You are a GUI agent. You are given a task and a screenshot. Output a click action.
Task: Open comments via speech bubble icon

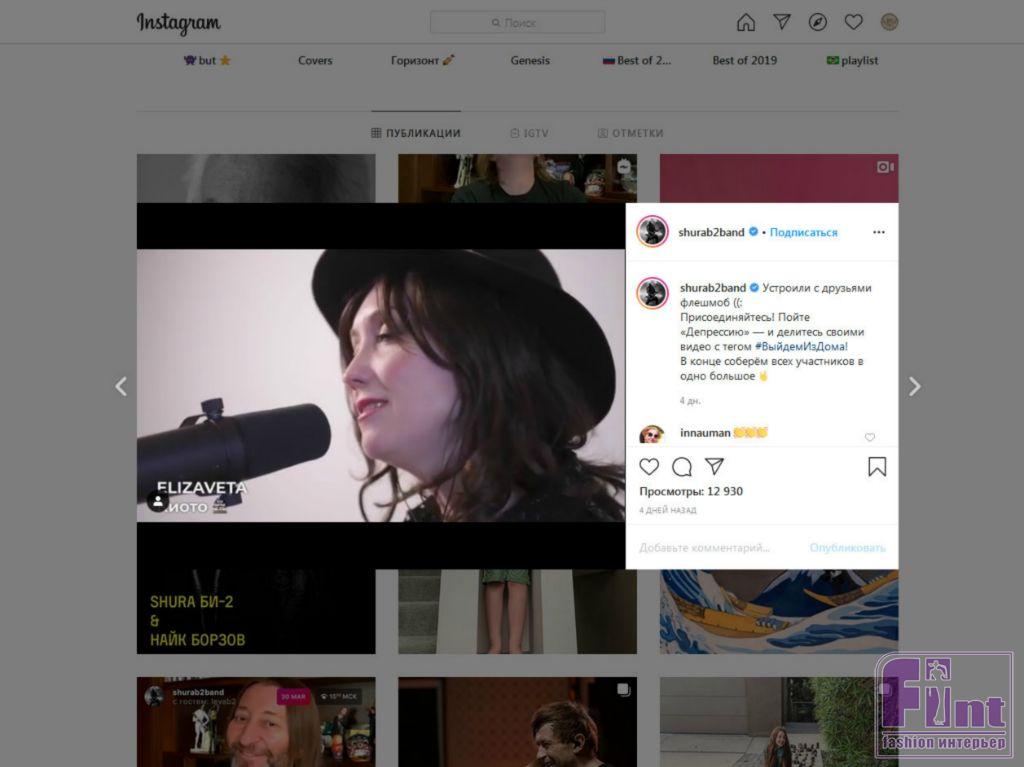coord(682,467)
